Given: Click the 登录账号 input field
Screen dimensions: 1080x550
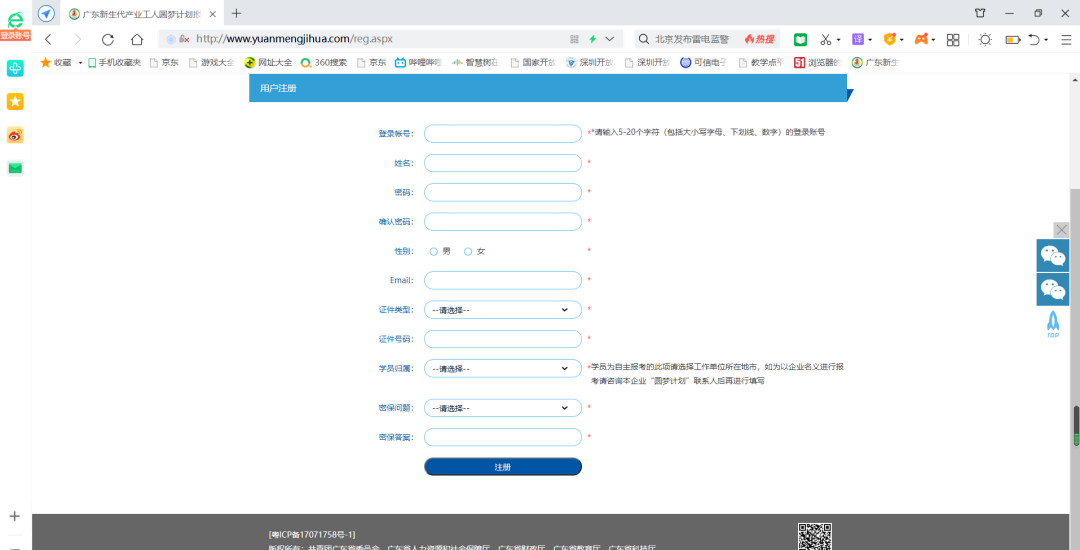Looking at the screenshot, I should (502, 133).
